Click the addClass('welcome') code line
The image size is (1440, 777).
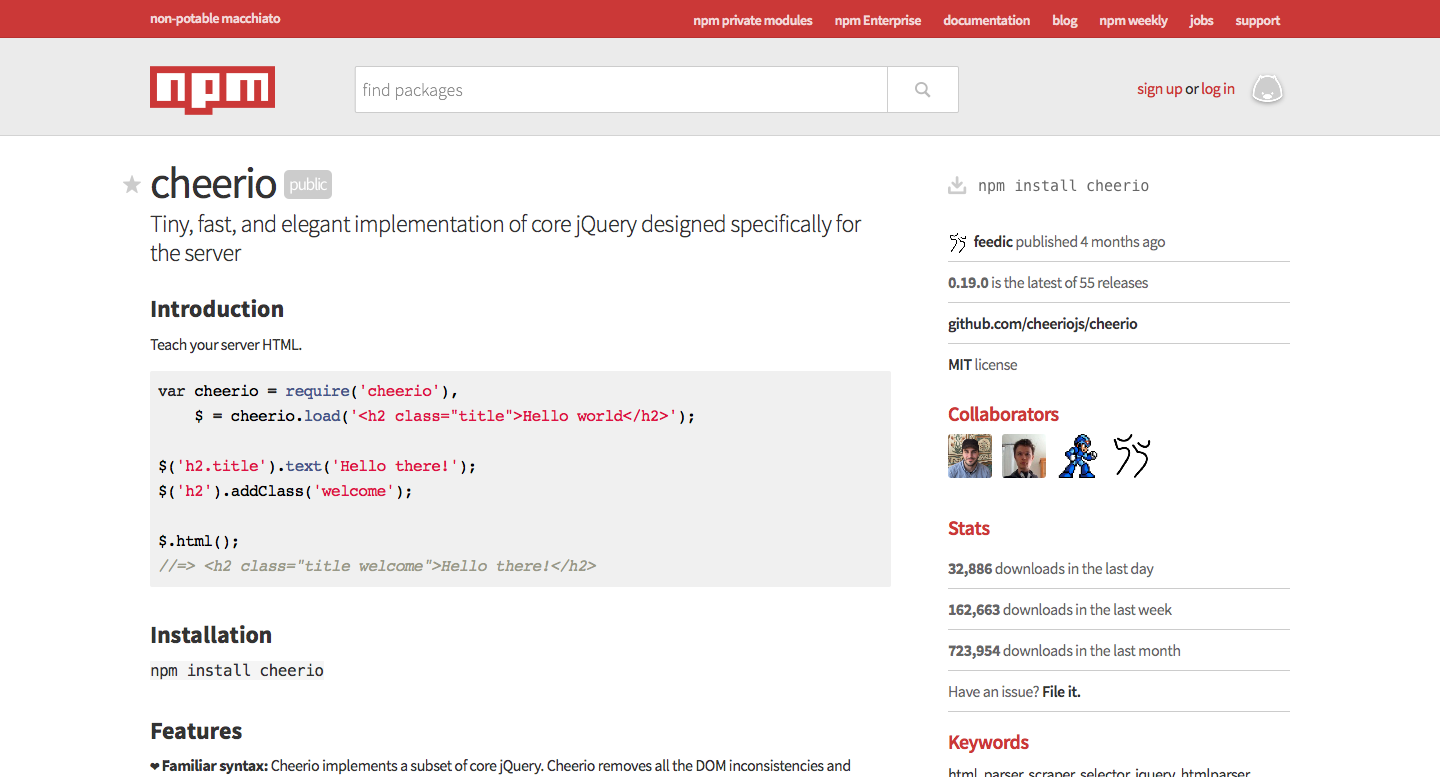285,491
